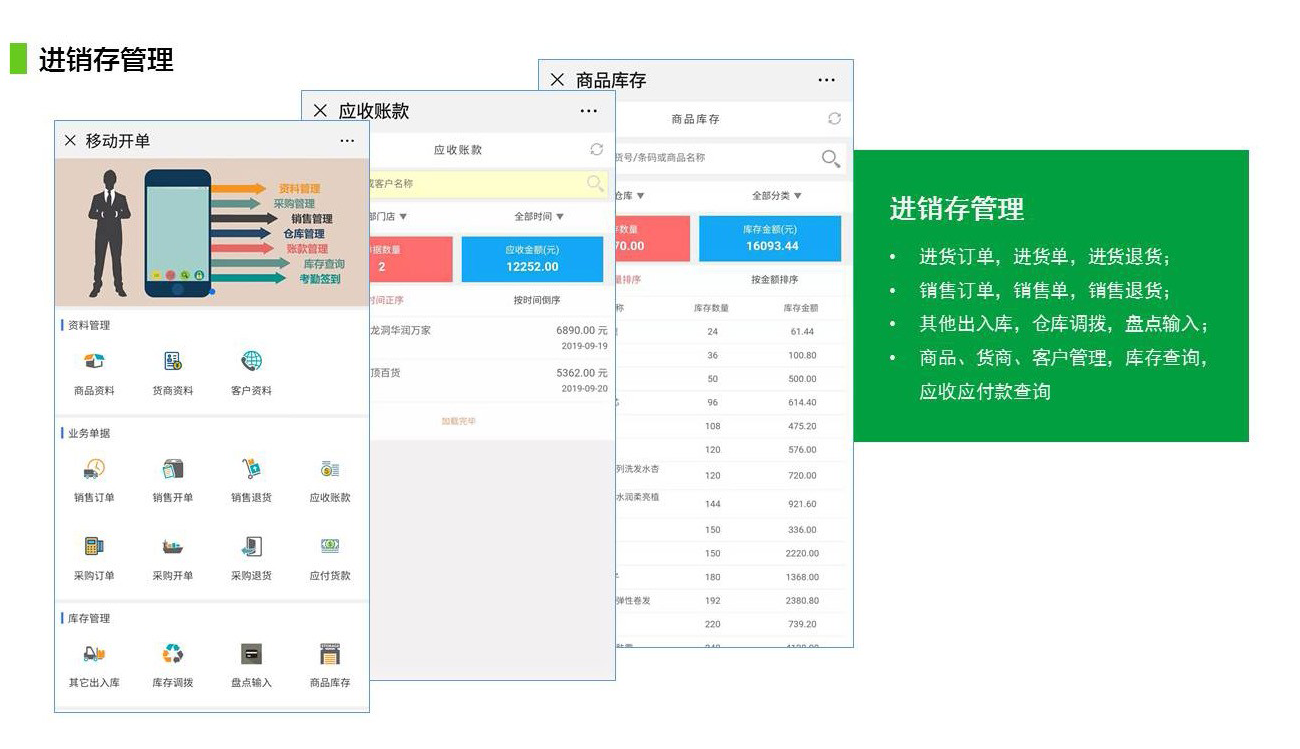The image size is (1300, 749).
Task: Open 应付货款 icon
Action: click(330, 546)
